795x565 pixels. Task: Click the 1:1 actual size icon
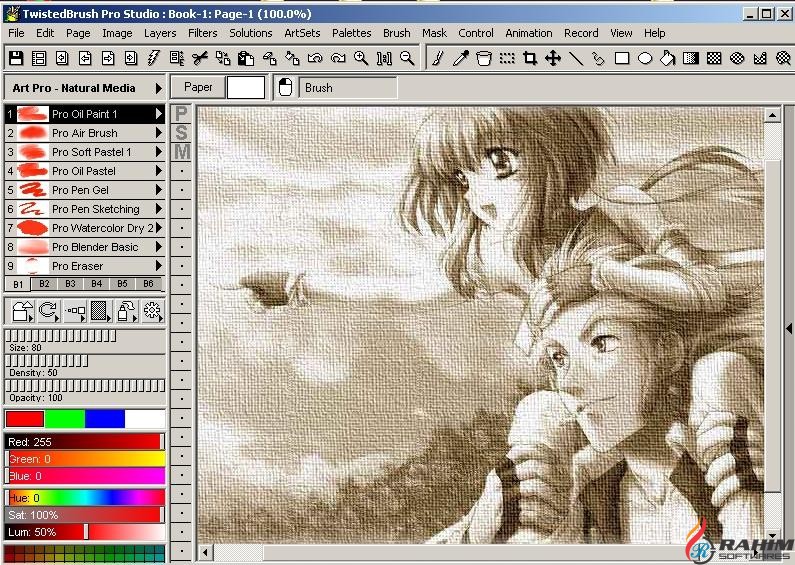[x=384, y=58]
